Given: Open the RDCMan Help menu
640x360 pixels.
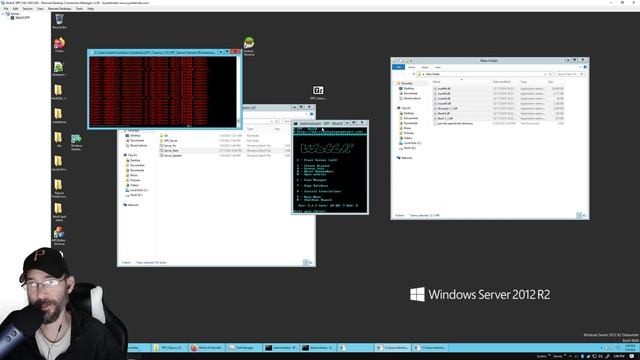Looking at the screenshot, I should [91, 8].
